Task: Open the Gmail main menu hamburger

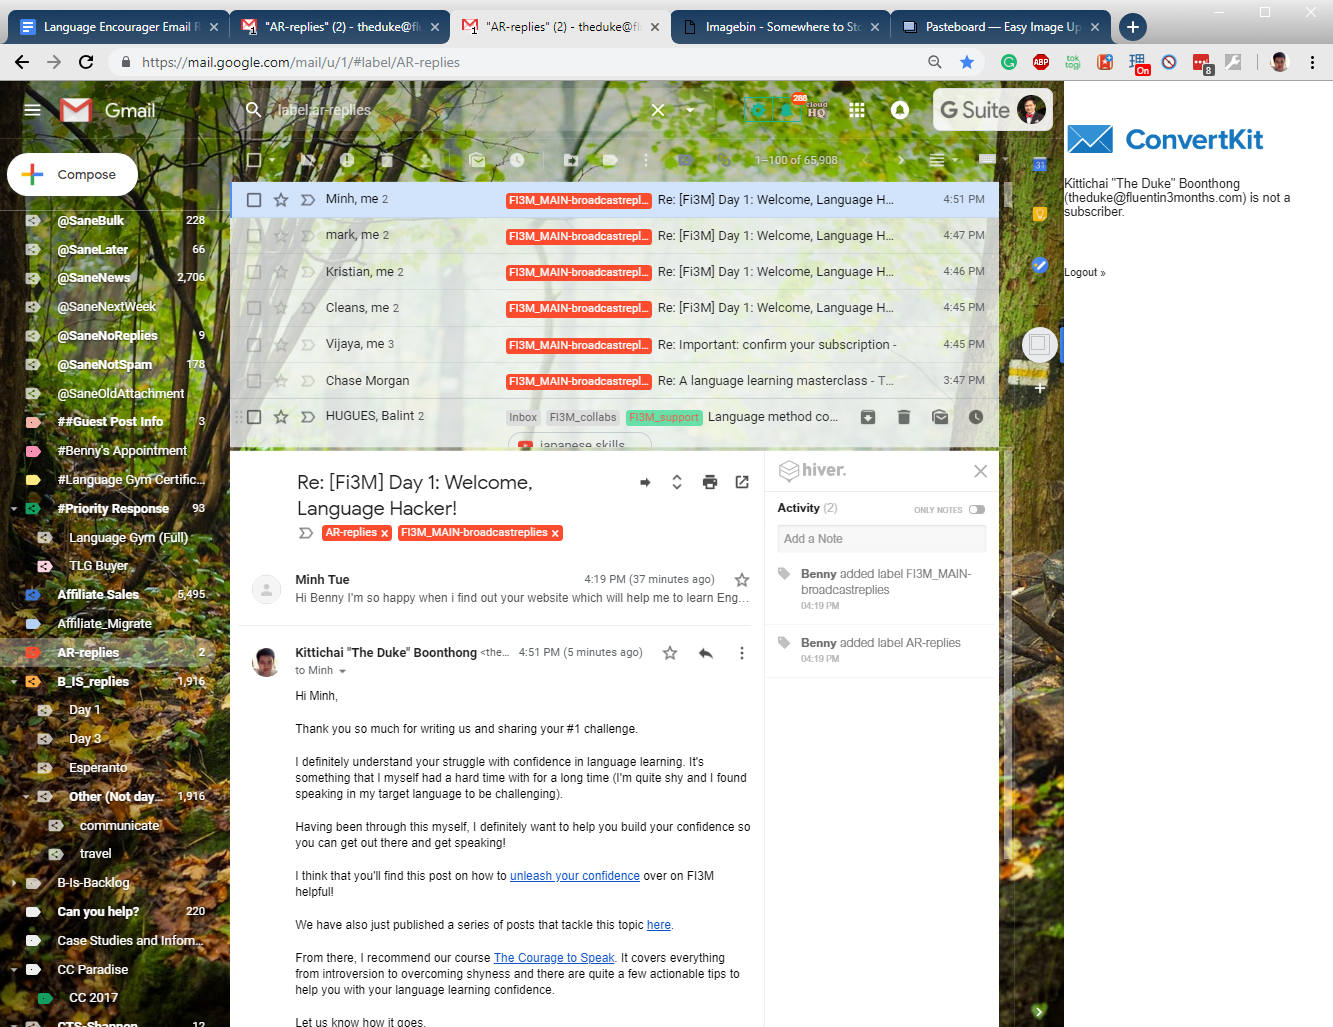Action: 32,110
